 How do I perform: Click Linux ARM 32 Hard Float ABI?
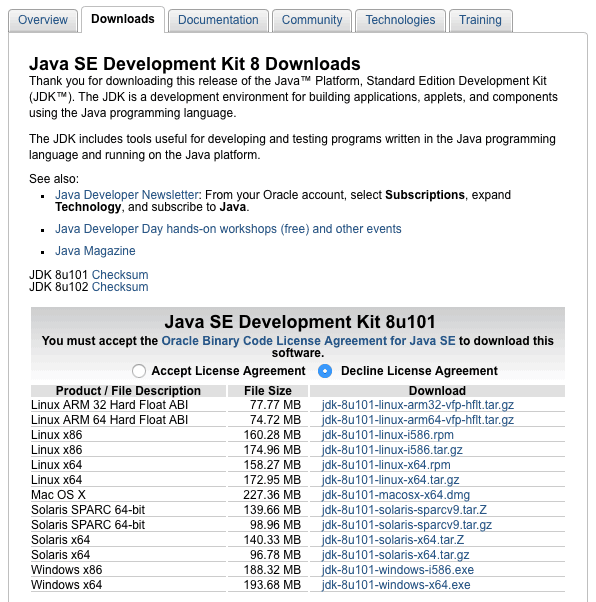point(109,405)
